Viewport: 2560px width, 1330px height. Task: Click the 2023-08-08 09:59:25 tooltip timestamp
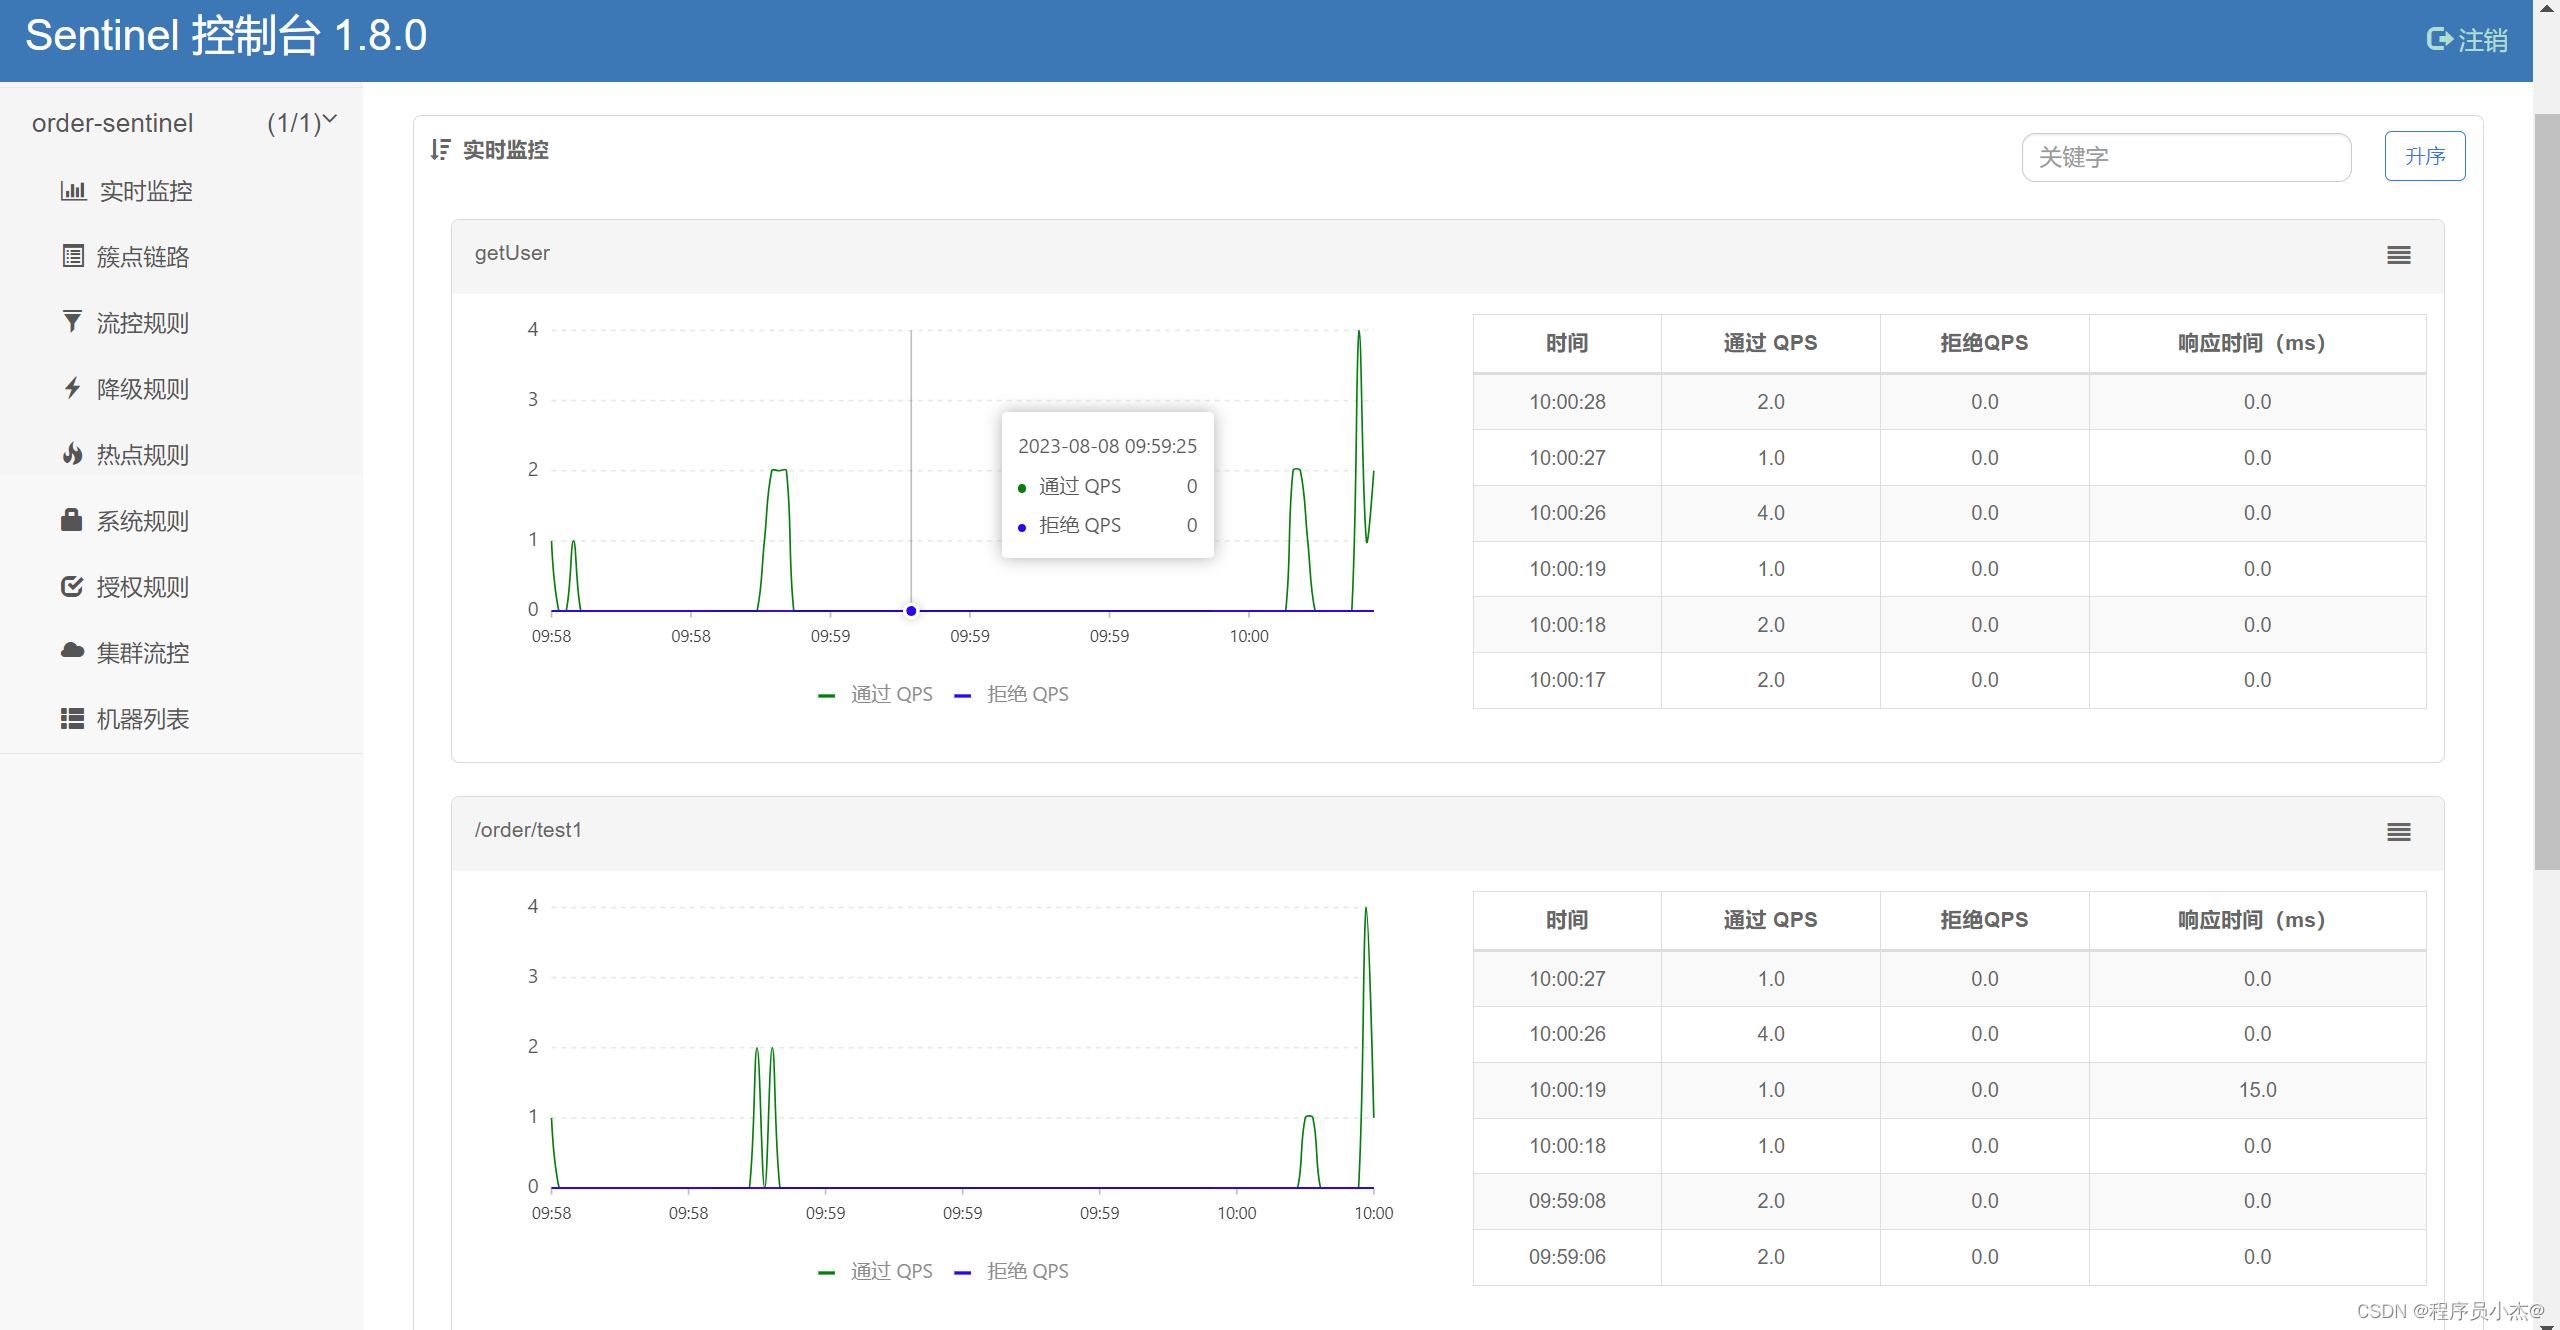tap(1107, 446)
